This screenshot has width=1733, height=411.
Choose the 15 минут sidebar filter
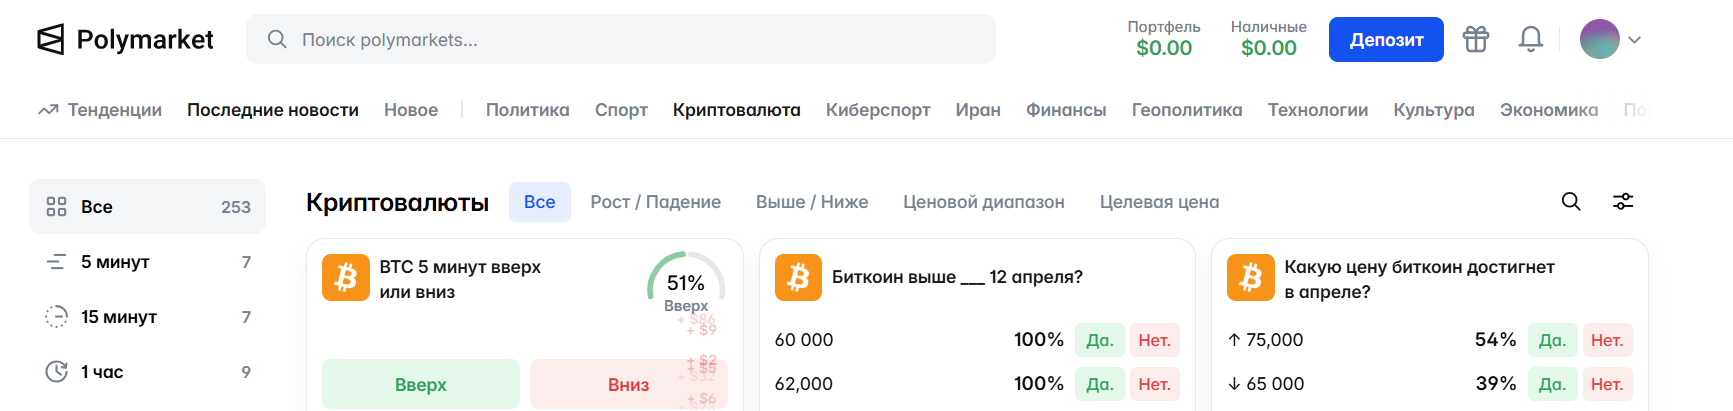coord(119,317)
